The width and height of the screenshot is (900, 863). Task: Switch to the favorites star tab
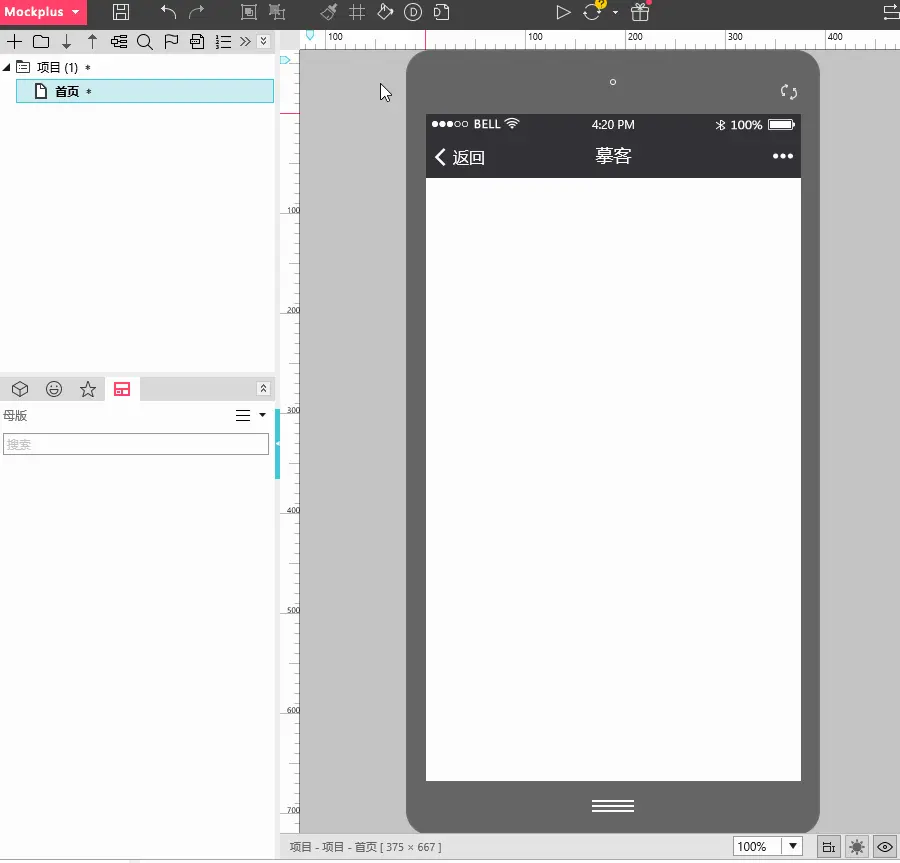point(88,389)
